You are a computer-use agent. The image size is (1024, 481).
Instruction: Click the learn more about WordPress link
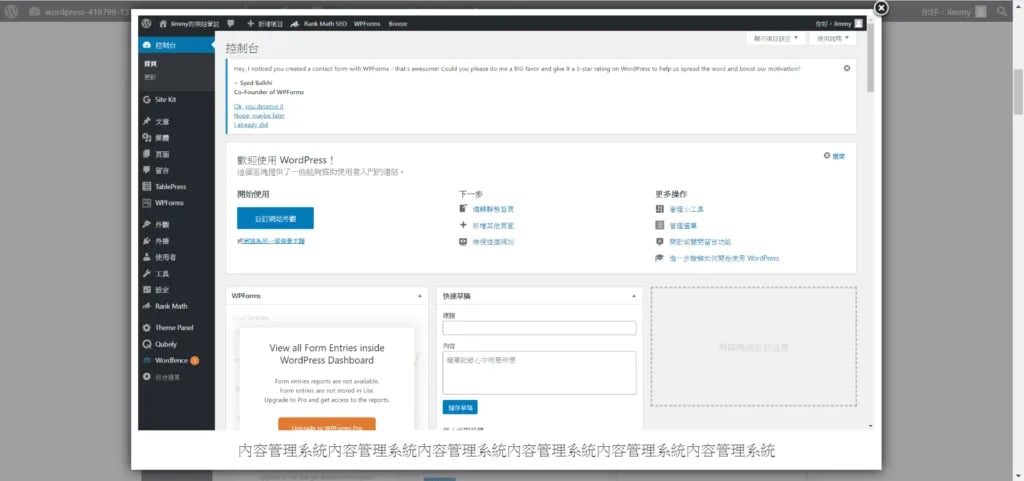tap(724, 258)
